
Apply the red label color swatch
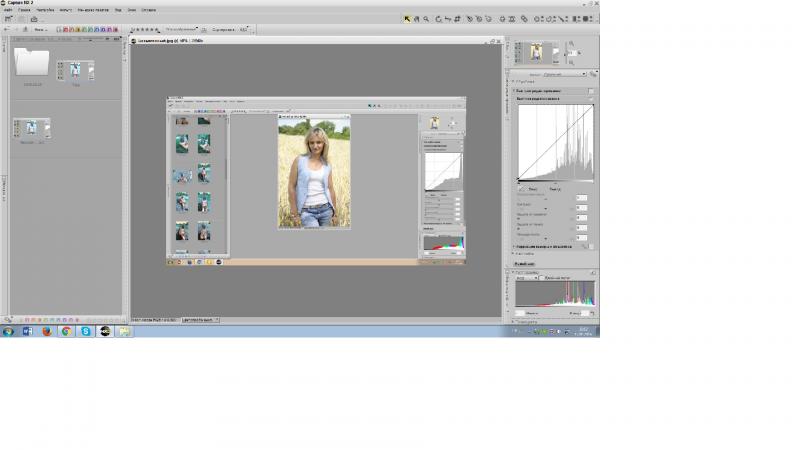65,30
